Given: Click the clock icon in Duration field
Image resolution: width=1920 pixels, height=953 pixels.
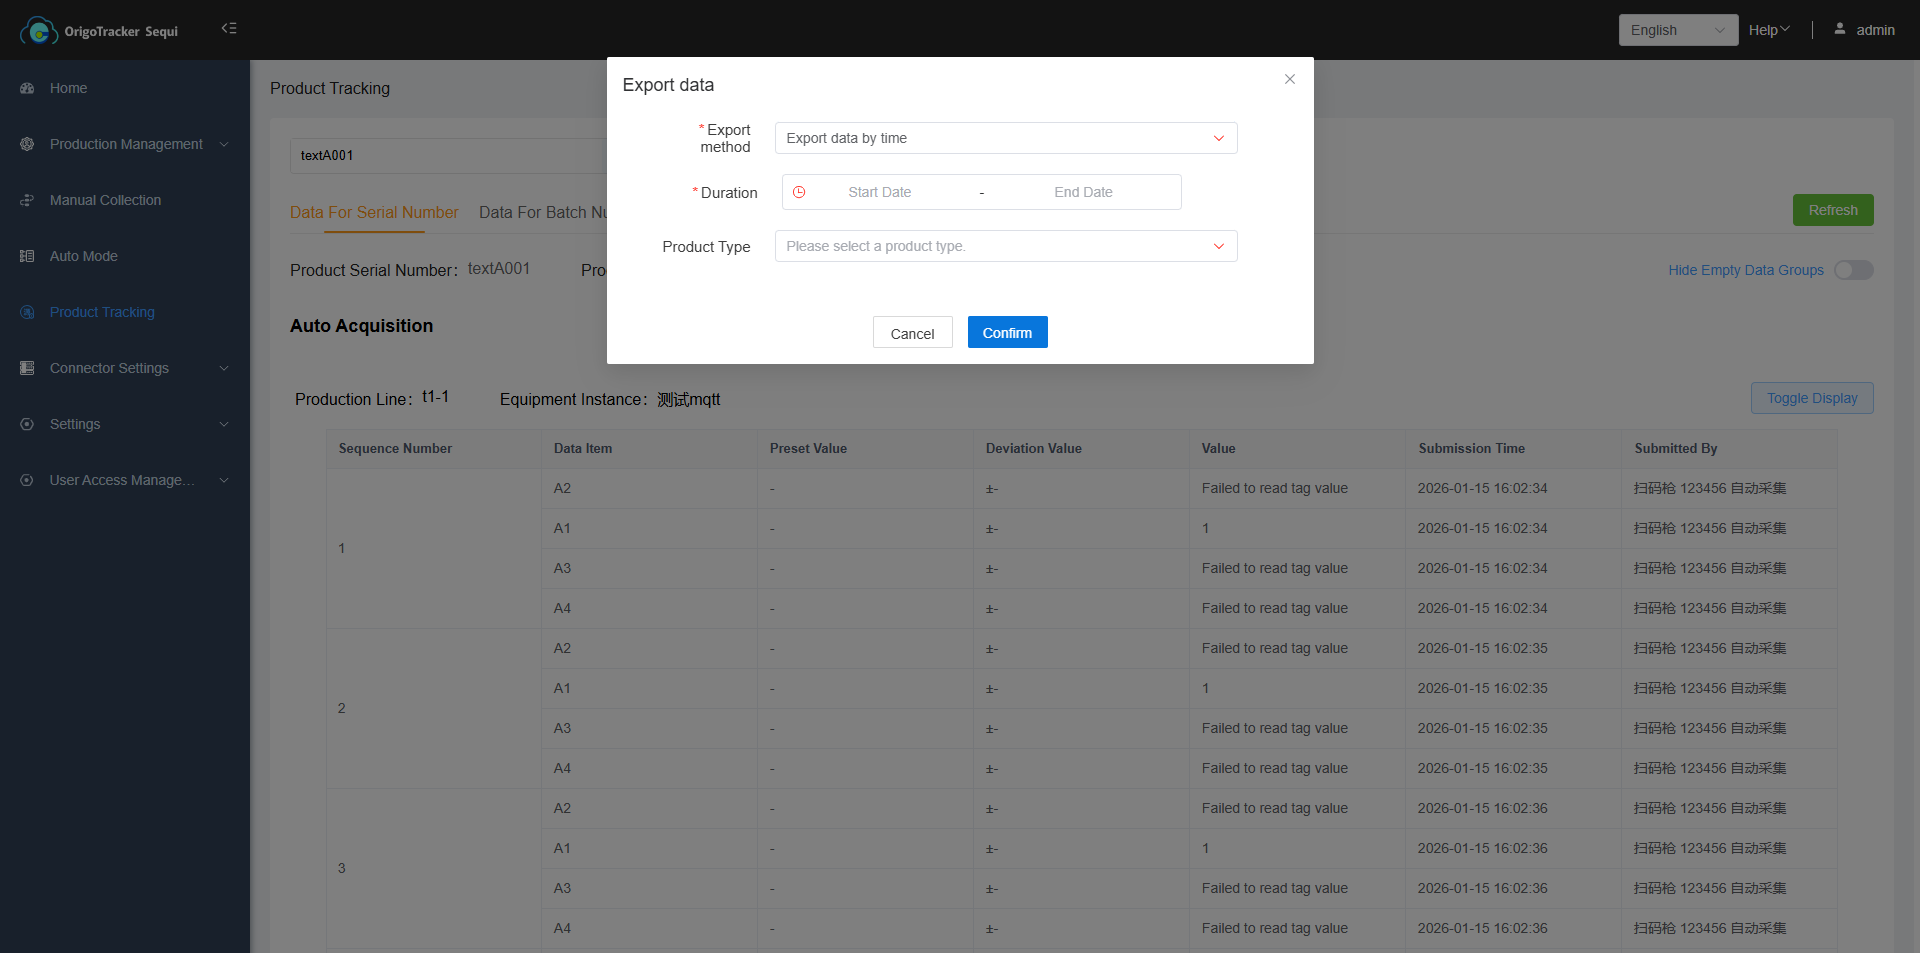Looking at the screenshot, I should click(x=799, y=192).
